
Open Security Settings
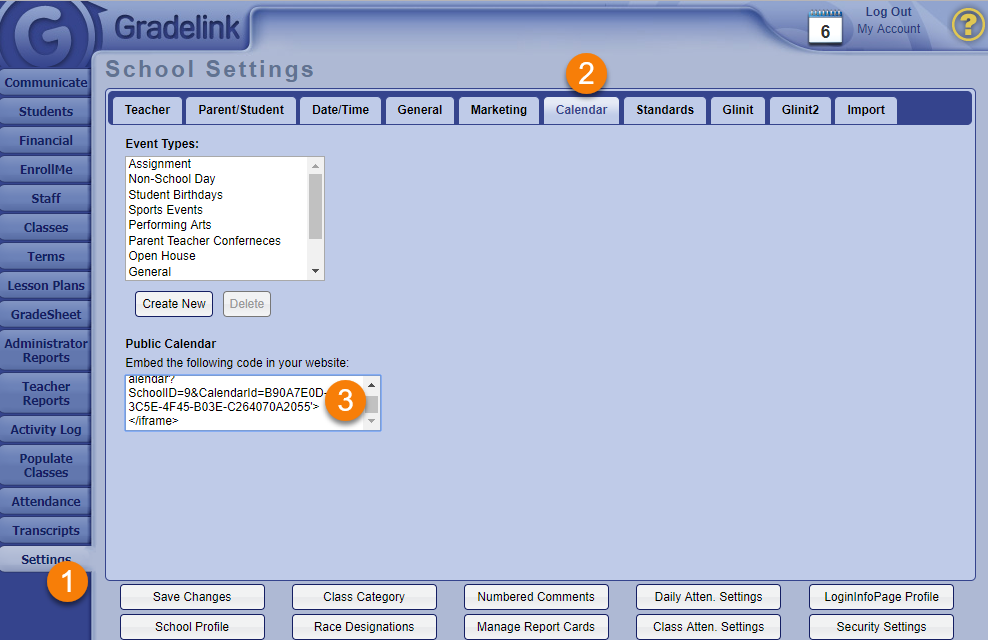click(x=881, y=627)
